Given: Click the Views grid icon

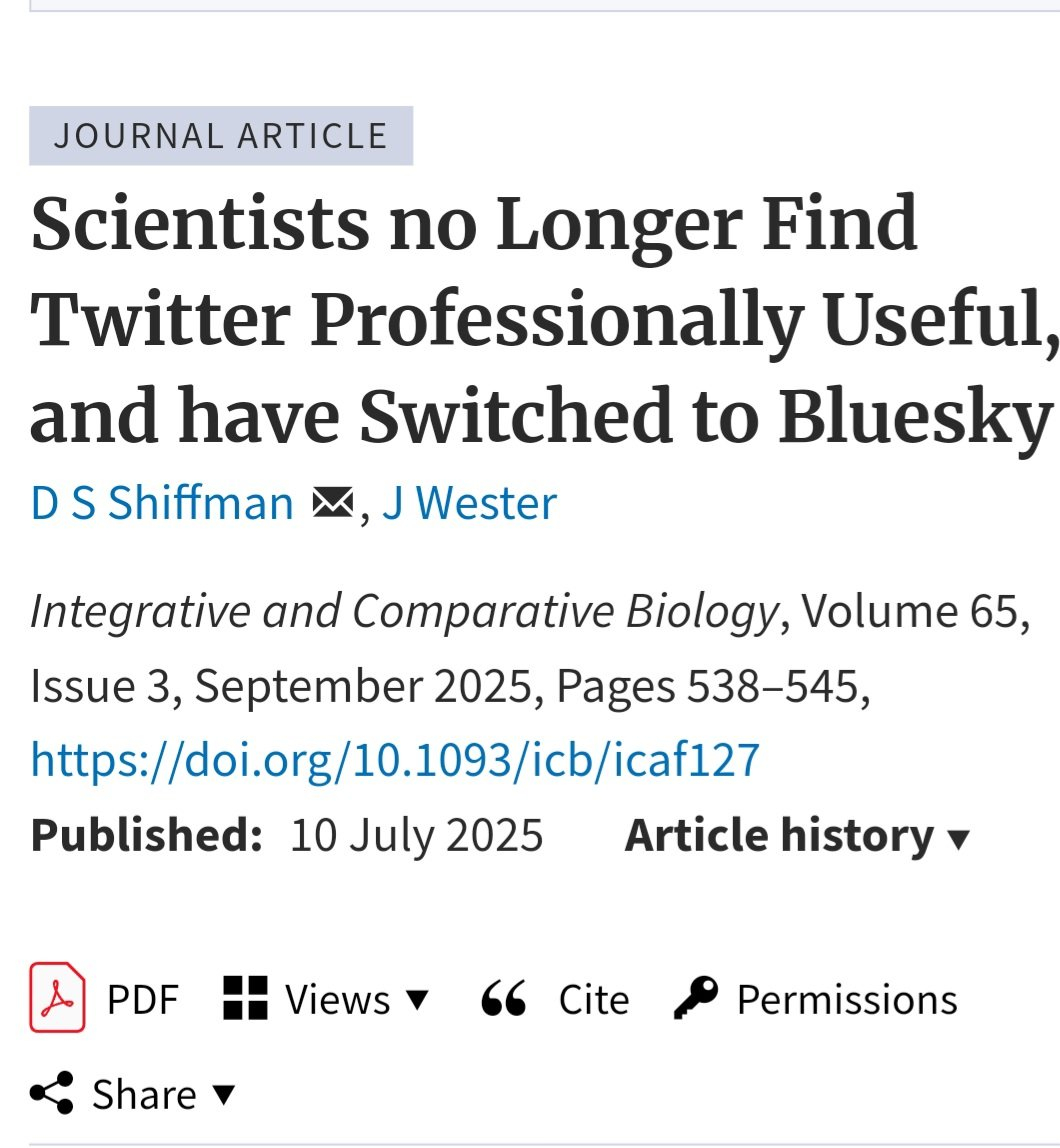Looking at the screenshot, I should point(245,998).
